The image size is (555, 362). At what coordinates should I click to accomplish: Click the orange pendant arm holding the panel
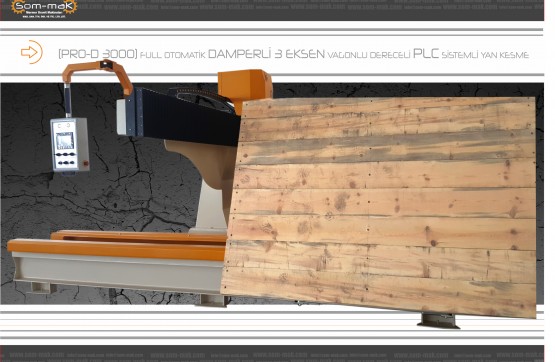tap(97, 76)
